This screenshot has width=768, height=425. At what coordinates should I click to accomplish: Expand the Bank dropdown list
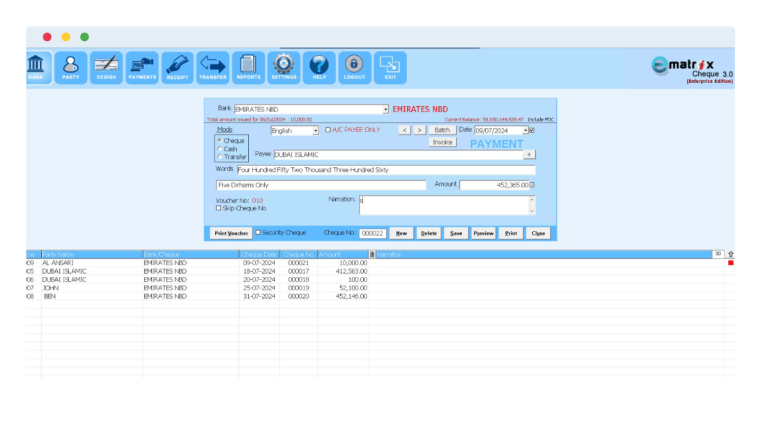pyautogui.click(x=385, y=109)
